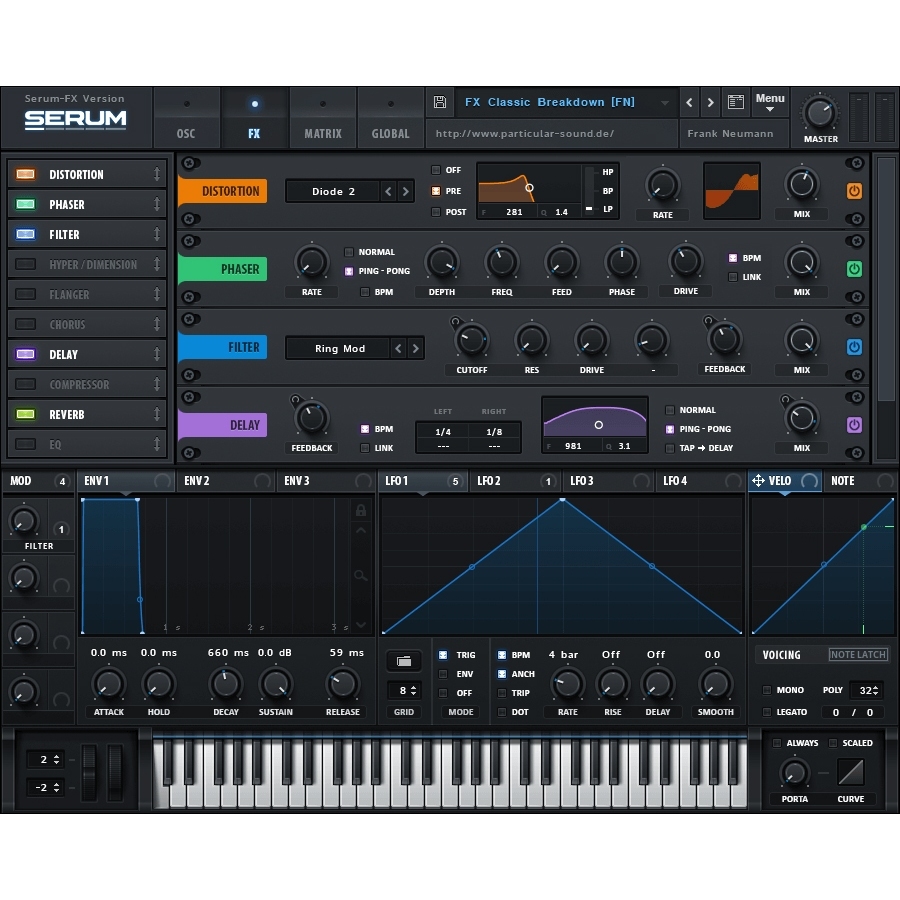Enable MONO voicing checkbox
This screenshot has height=900, width=900.
point(767,690)
